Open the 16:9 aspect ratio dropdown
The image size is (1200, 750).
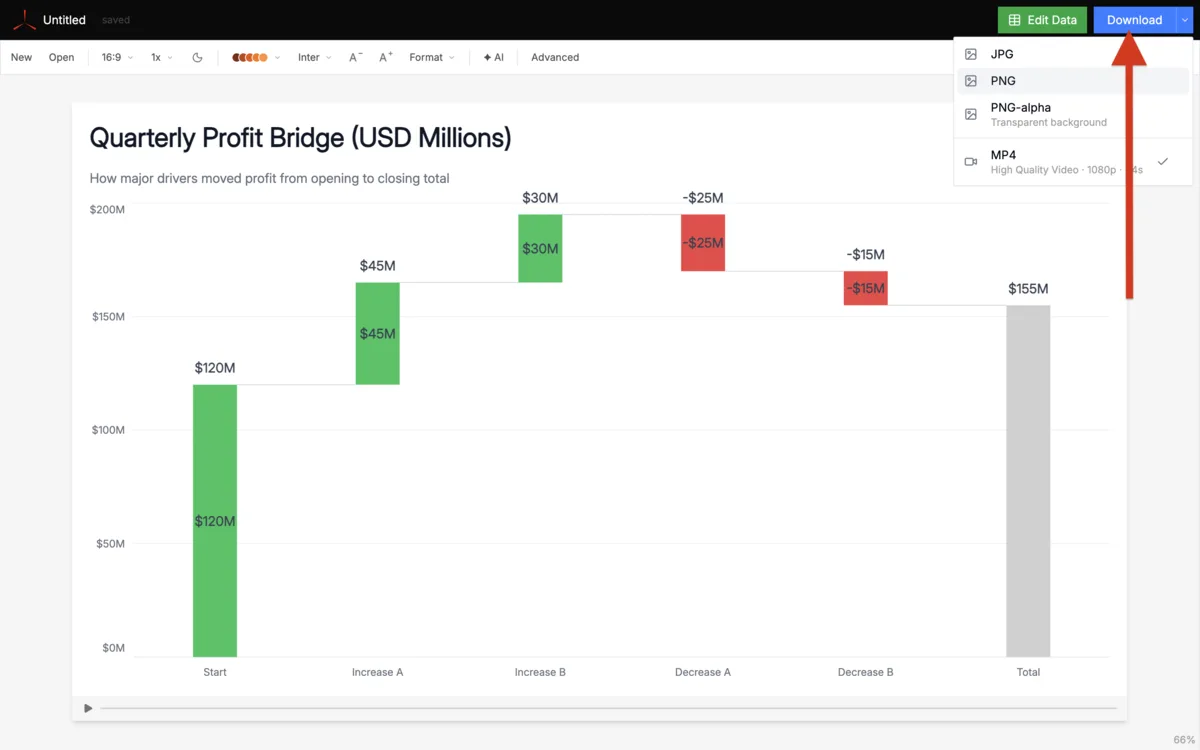click(x=117, y=57)
